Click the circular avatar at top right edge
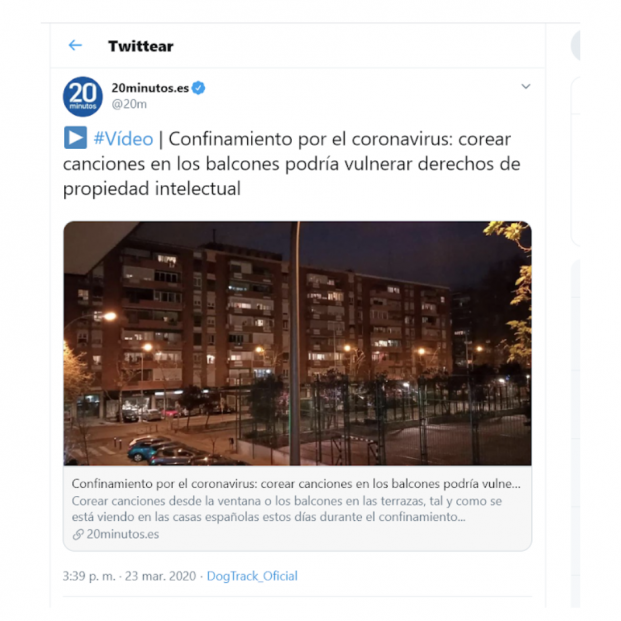621x621 pixels. (575, 46)
